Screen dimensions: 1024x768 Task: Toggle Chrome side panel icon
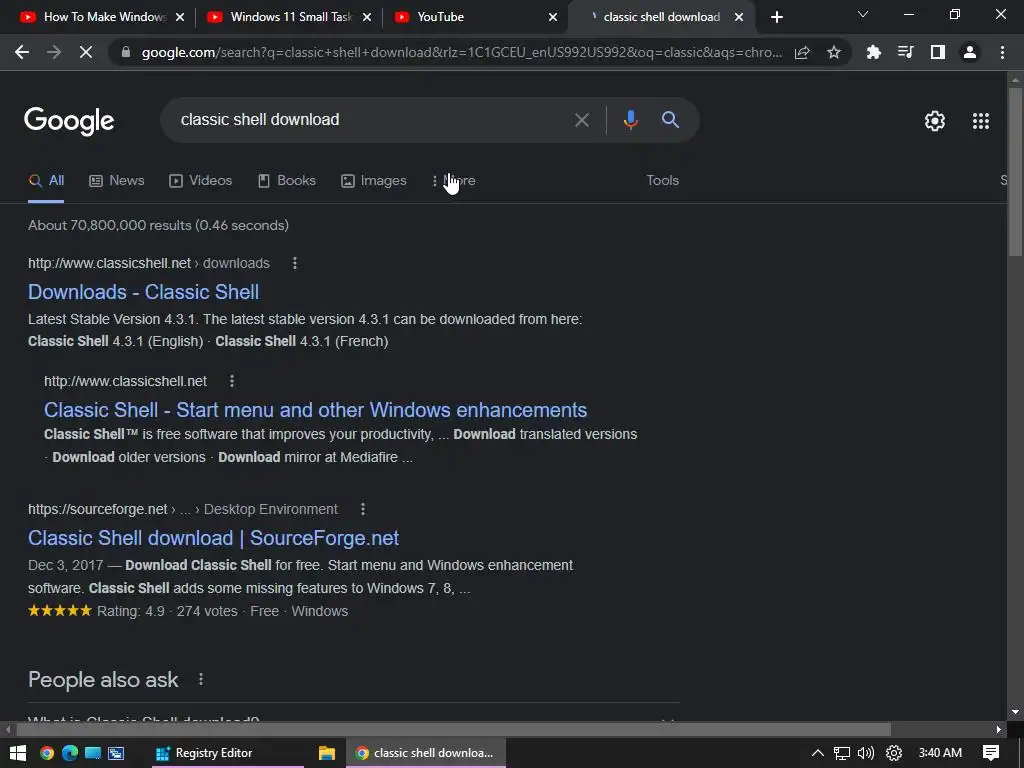(x=937, y=52)
